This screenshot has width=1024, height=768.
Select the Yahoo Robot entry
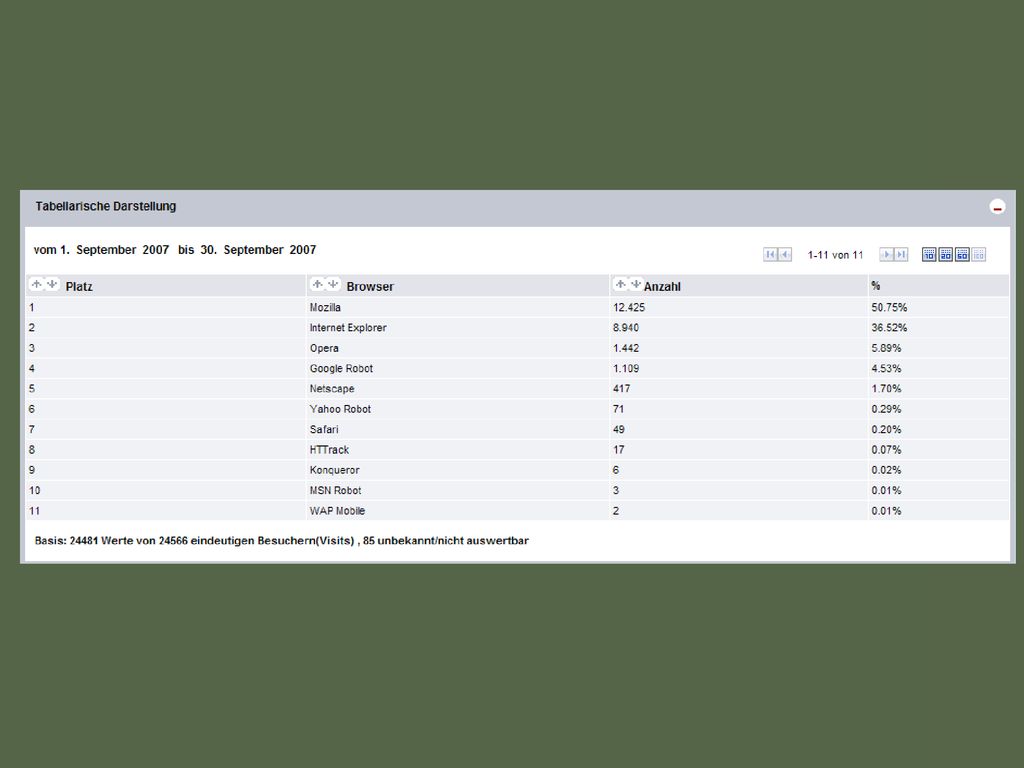tap(340, 409)
